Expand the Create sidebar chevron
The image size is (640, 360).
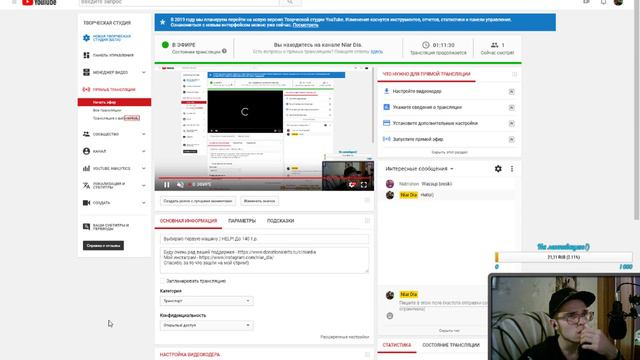click(144, 202)
